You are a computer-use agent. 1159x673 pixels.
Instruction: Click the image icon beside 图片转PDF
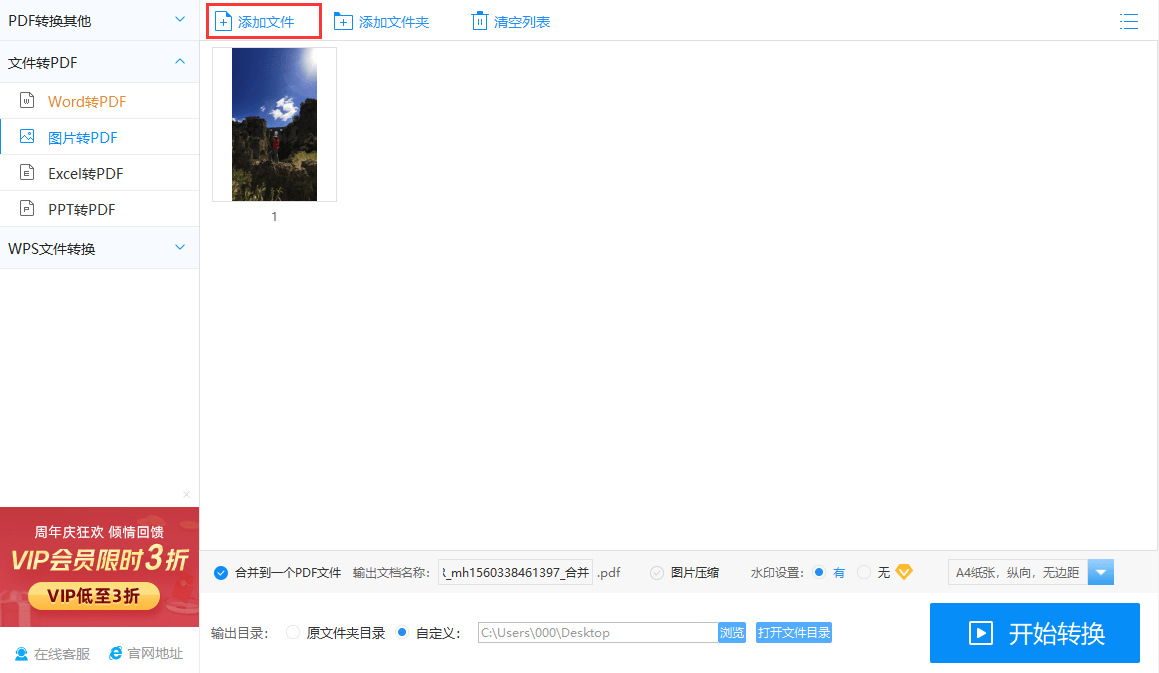tap(27, 136)
